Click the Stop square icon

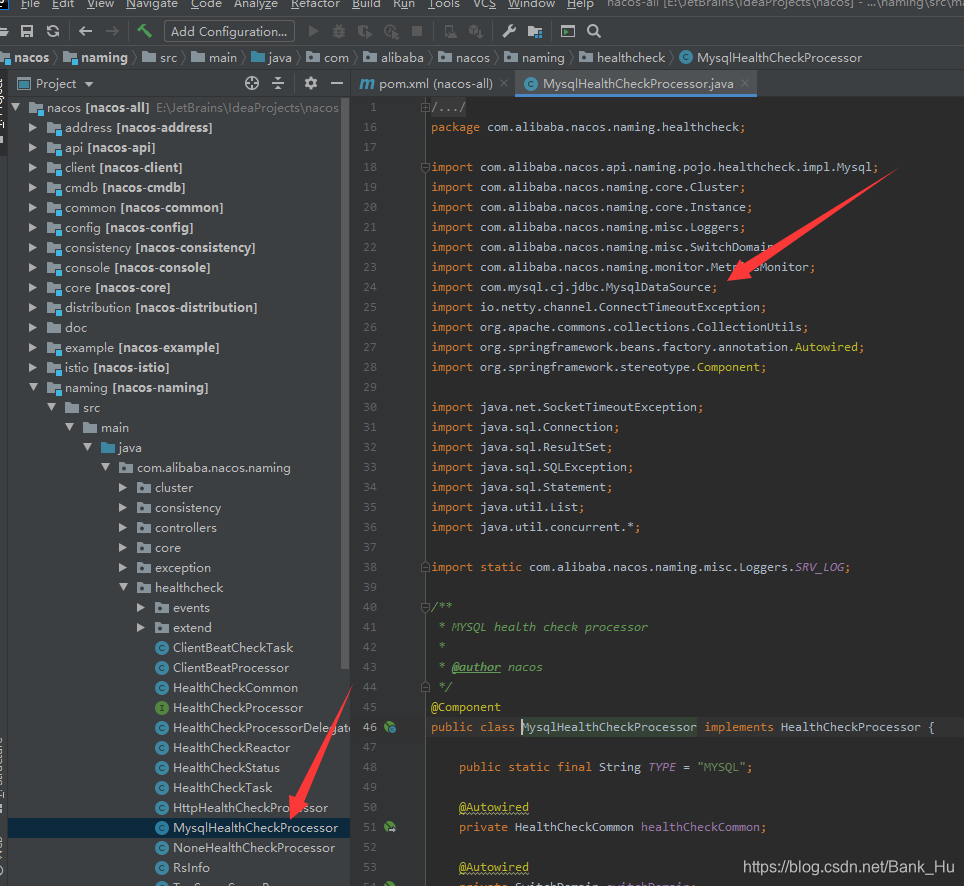tap(417, 31)
